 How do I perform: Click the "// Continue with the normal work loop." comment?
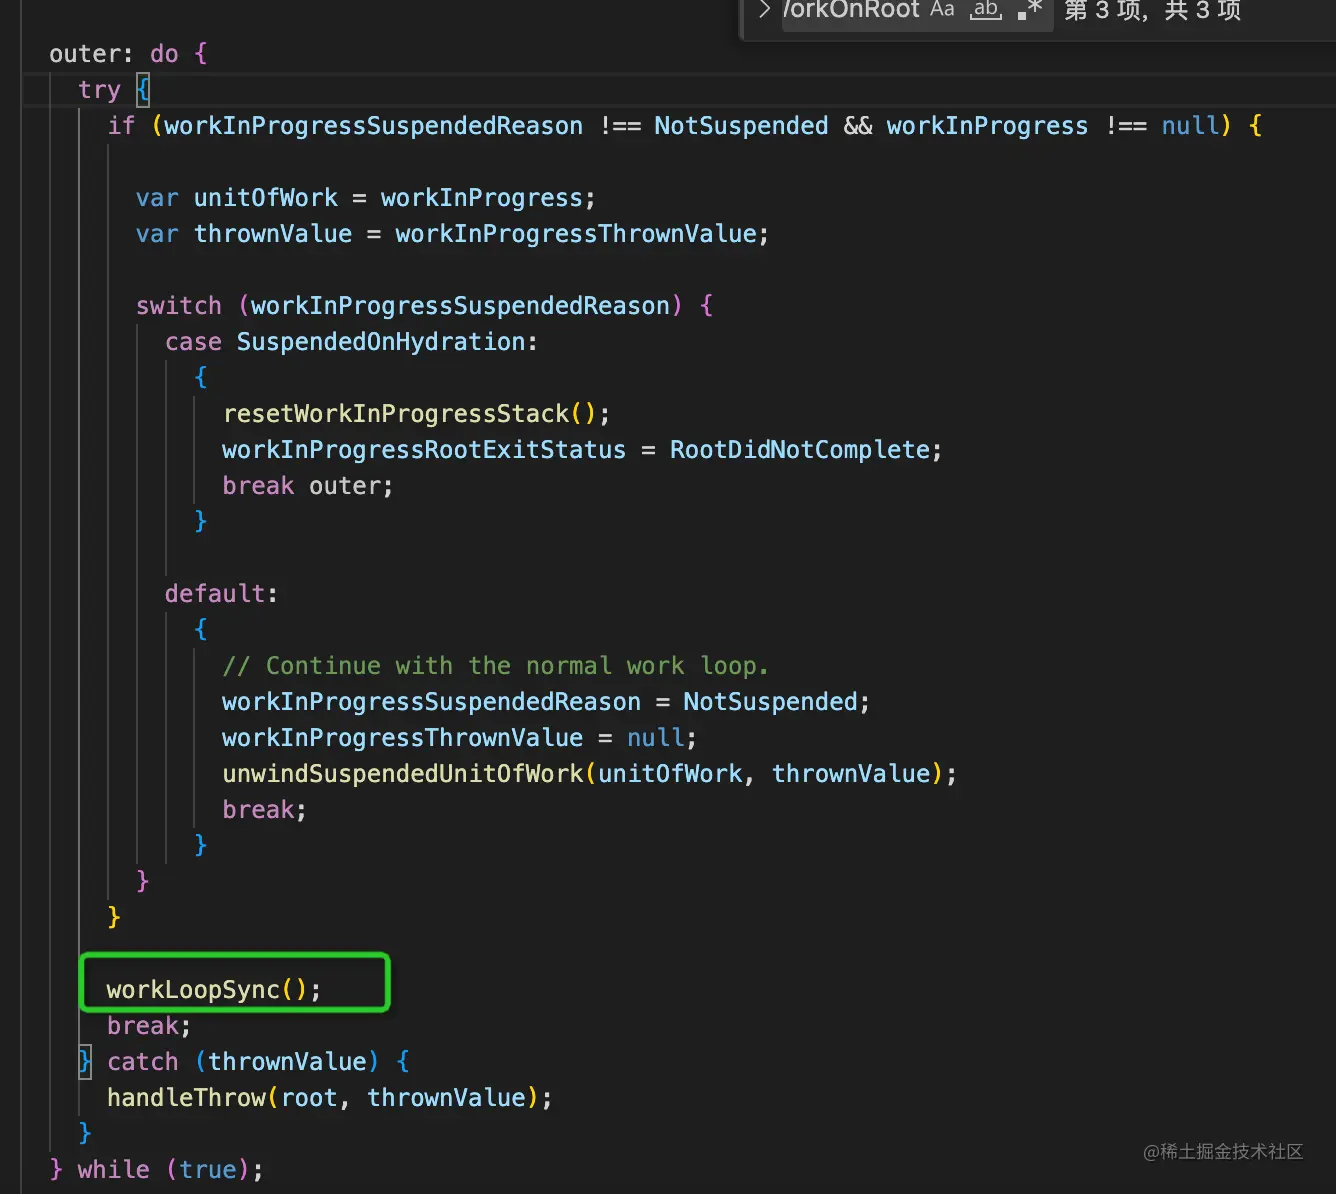click(x=495, y=666)
